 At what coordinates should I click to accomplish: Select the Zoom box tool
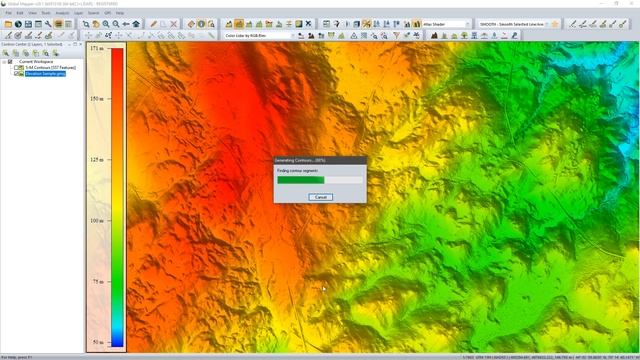[86, 24]
